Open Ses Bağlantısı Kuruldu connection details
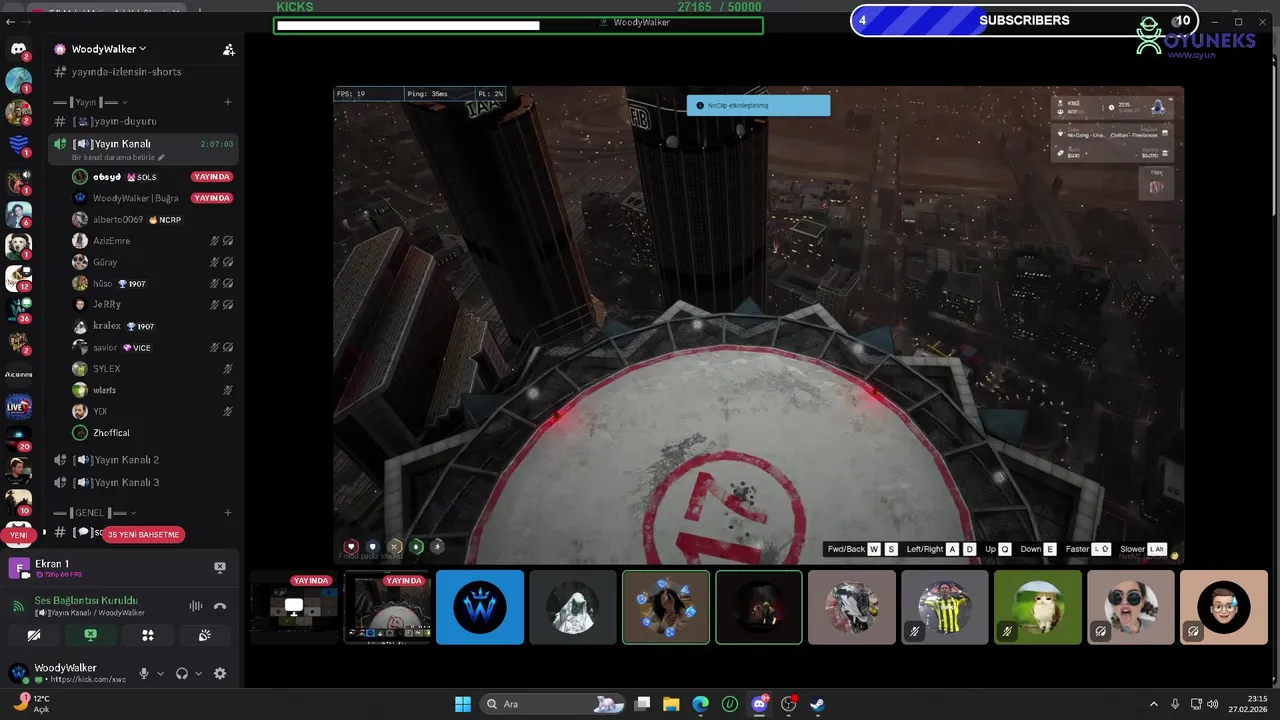This screenshot has height=720, width=1280. click(86, 601)
